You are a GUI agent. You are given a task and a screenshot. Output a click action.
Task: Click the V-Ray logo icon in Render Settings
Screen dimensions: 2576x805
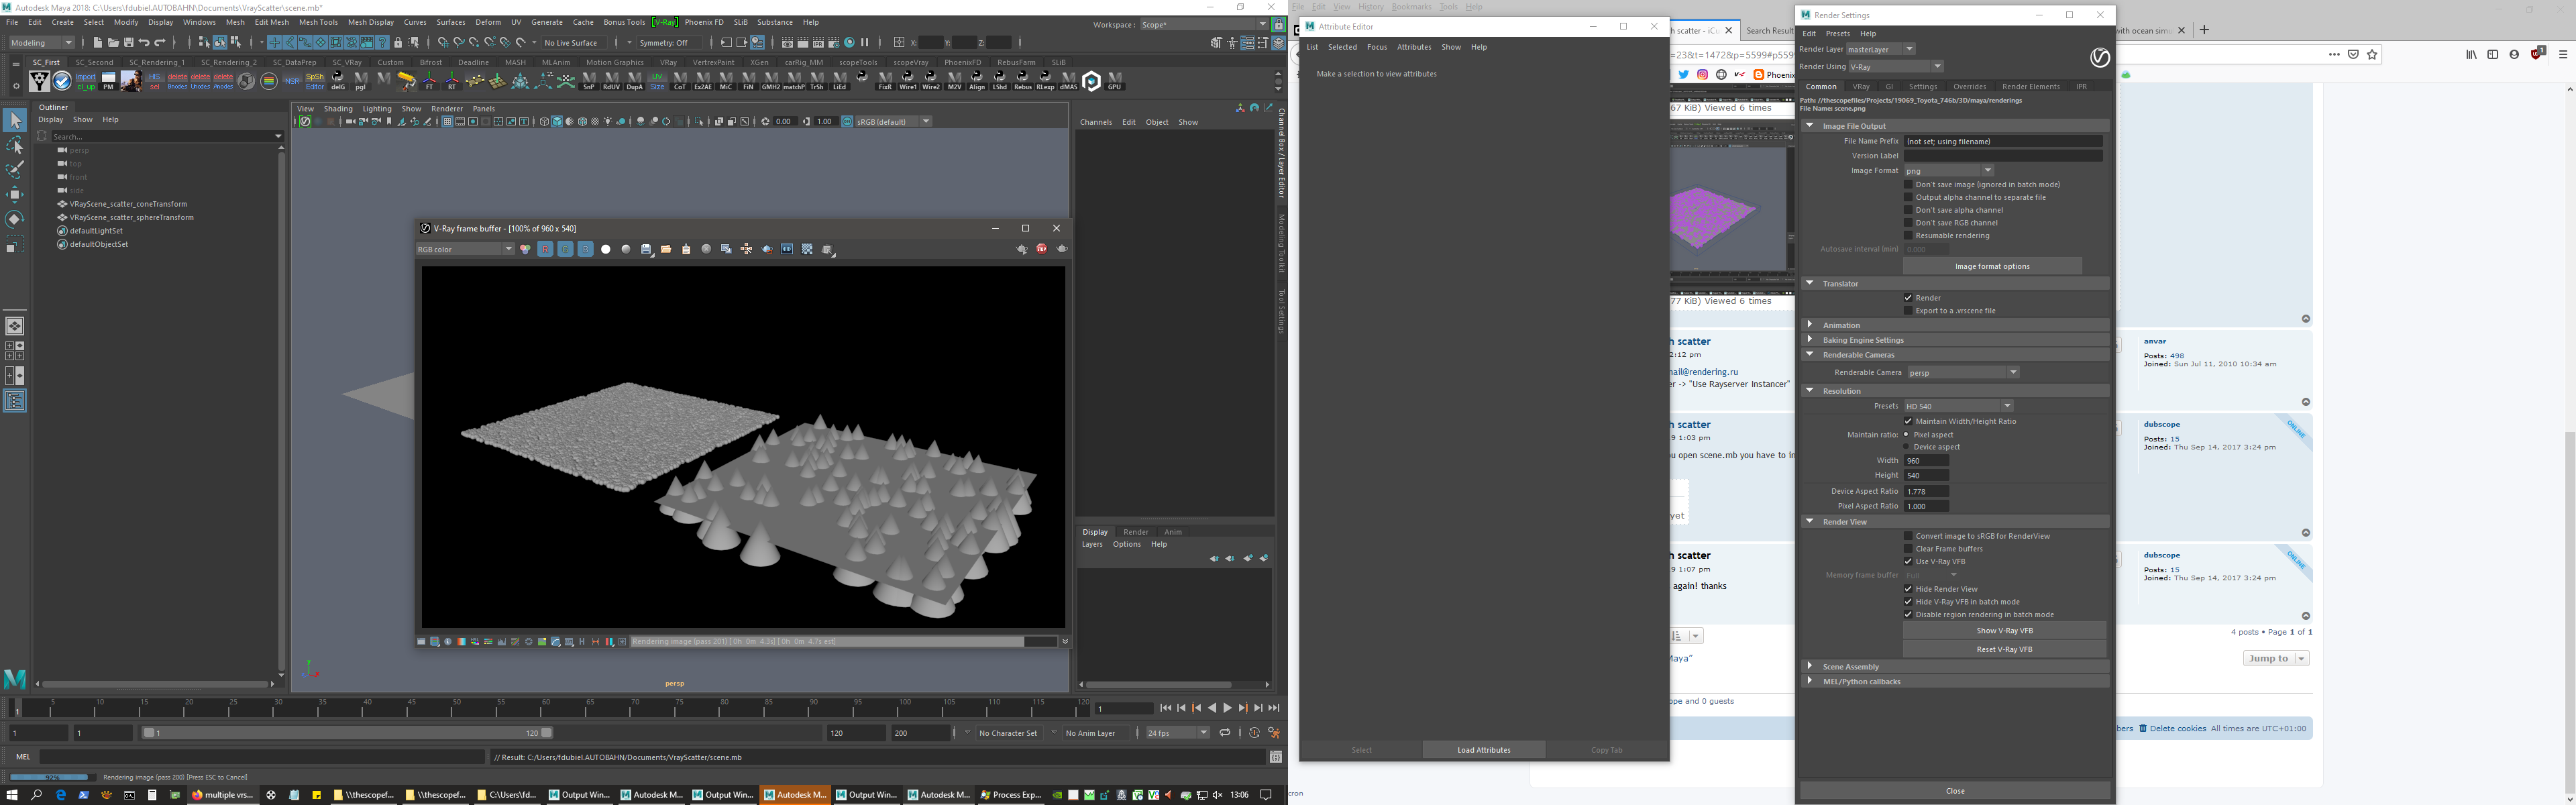[x=2100, y=58]
